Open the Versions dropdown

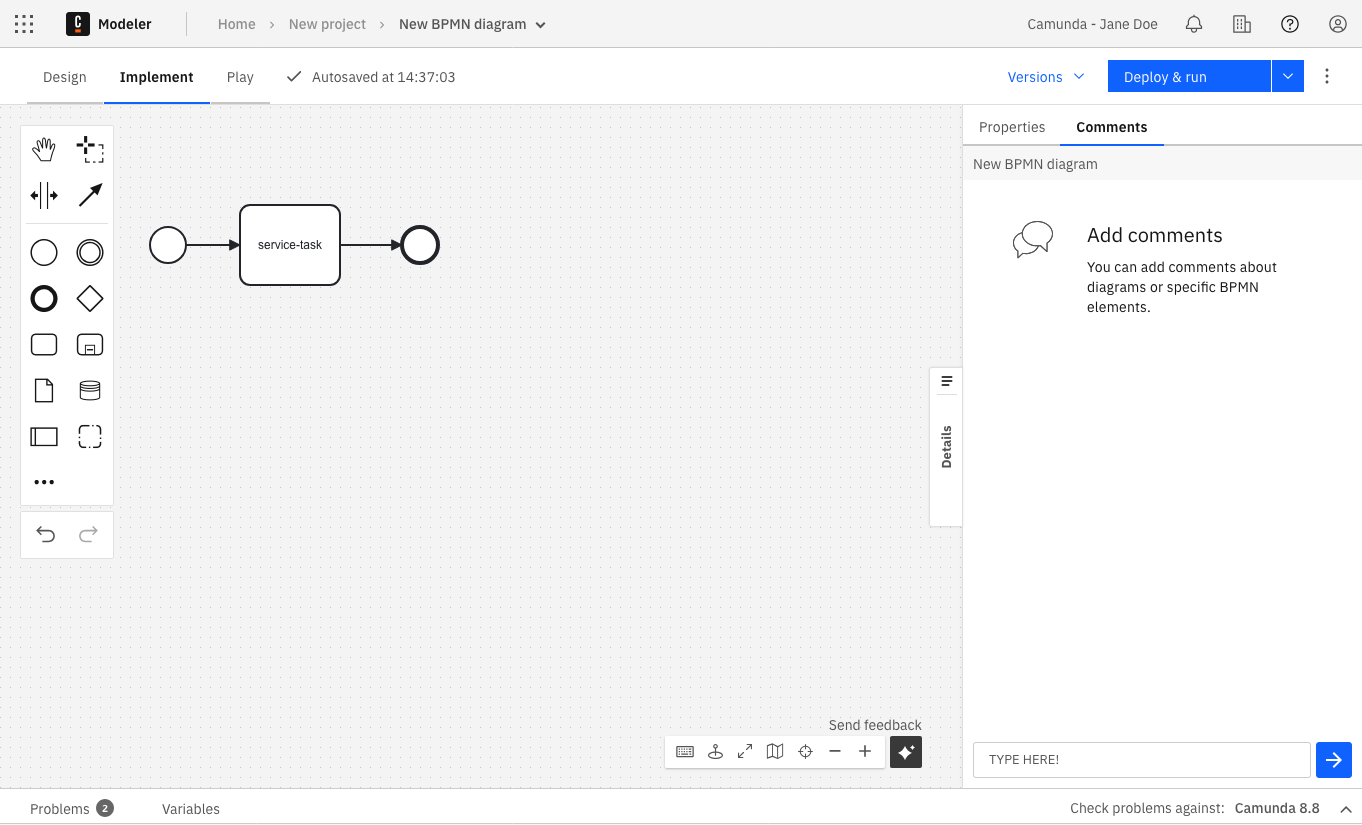[1045, 77]
